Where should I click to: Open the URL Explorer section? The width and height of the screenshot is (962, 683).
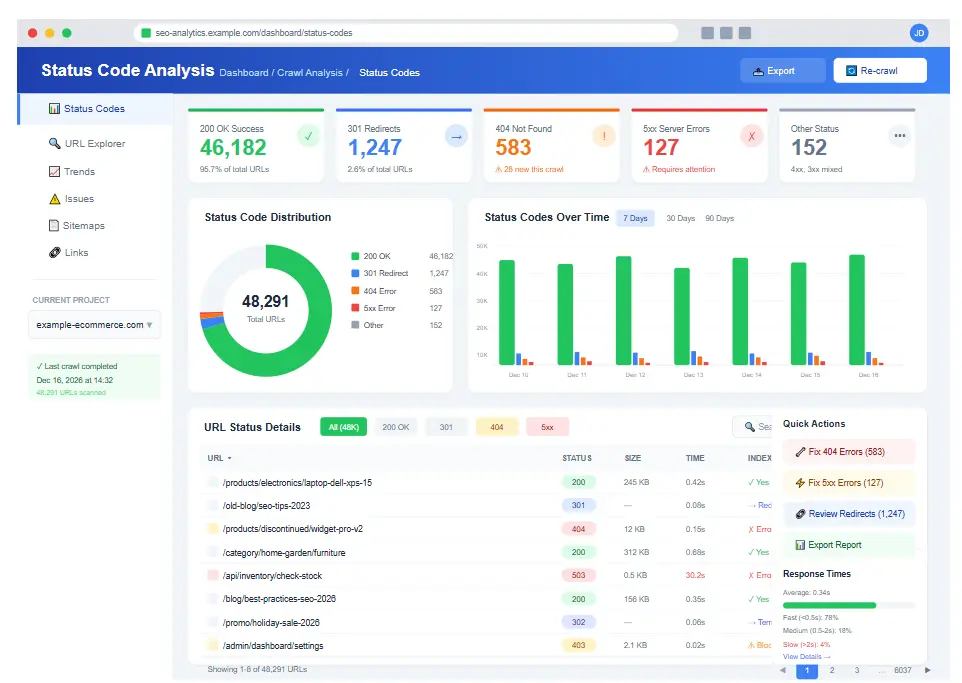[x=54, y=143]
